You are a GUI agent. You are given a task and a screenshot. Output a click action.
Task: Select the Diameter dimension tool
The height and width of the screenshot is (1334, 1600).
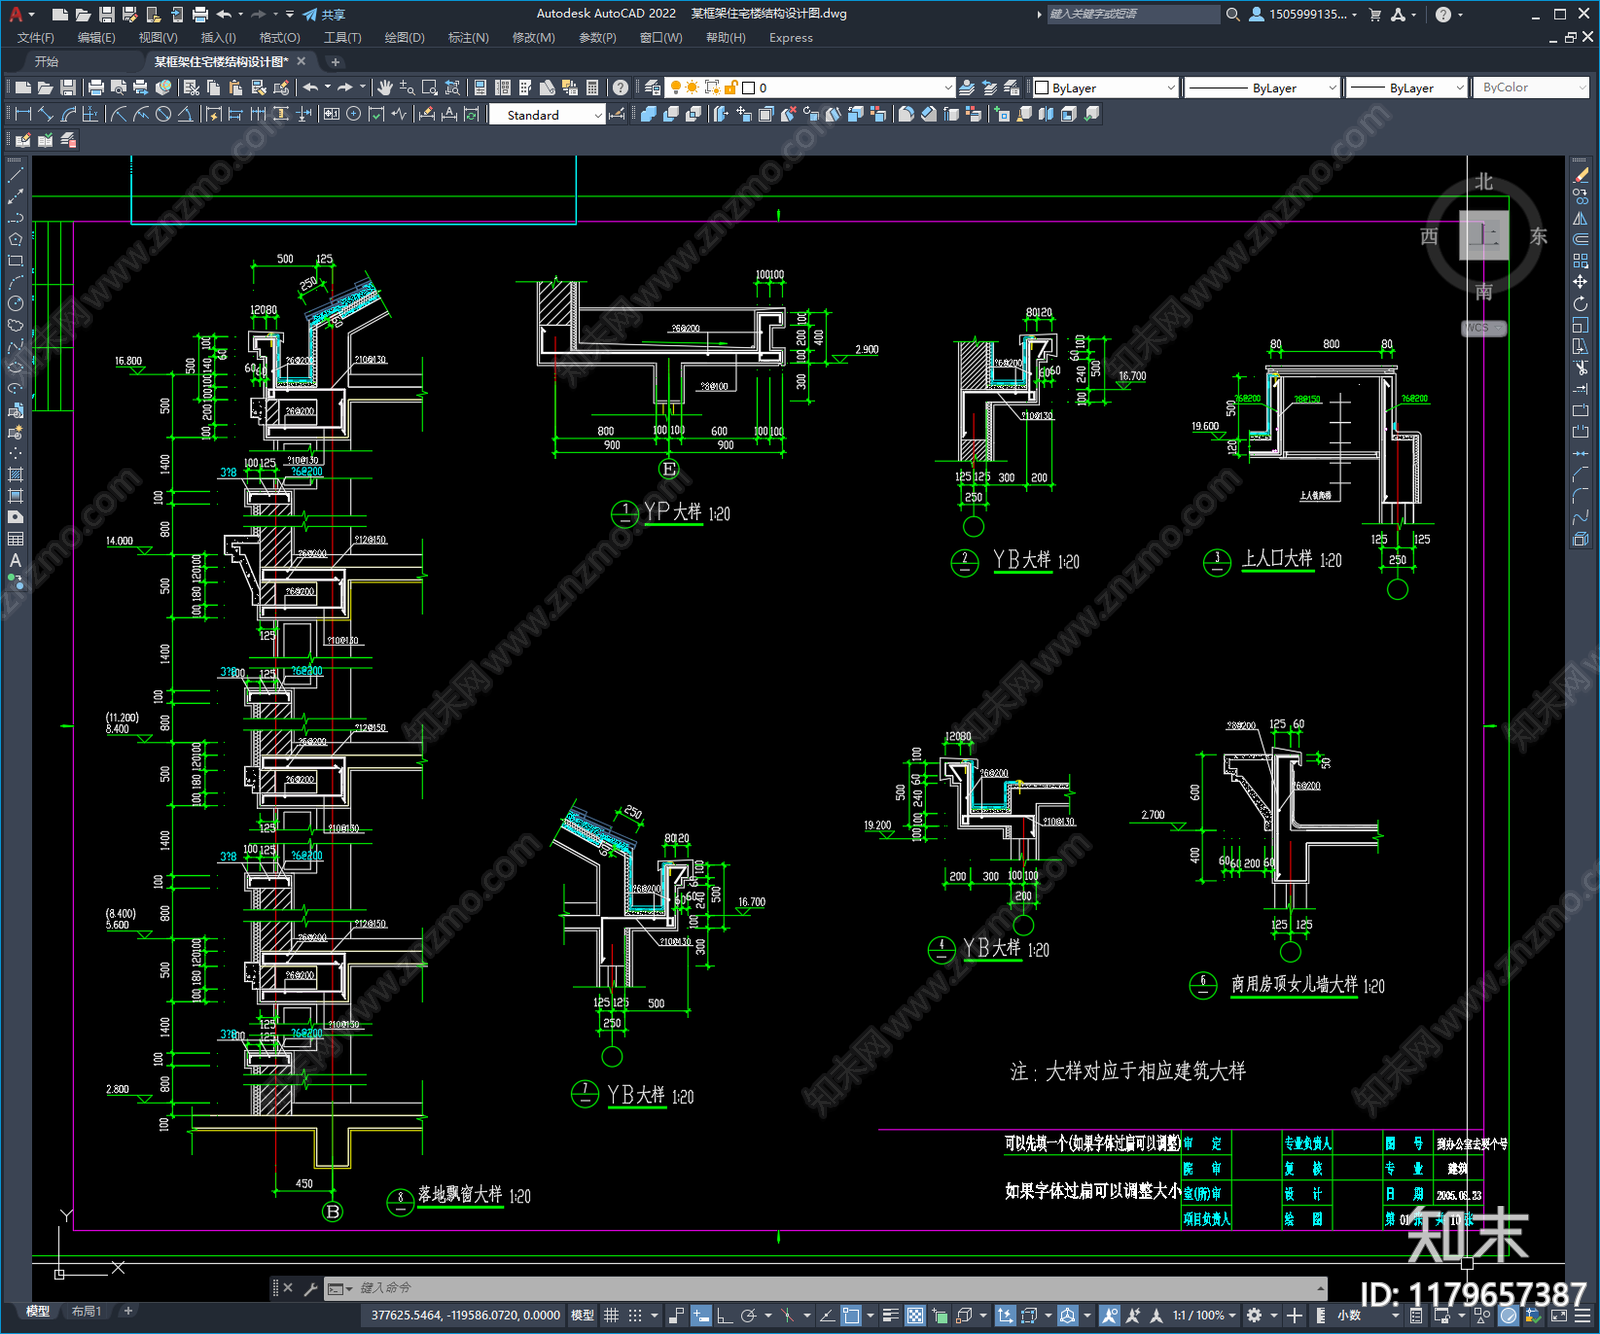pyautogui.click(x=164, y=115)
